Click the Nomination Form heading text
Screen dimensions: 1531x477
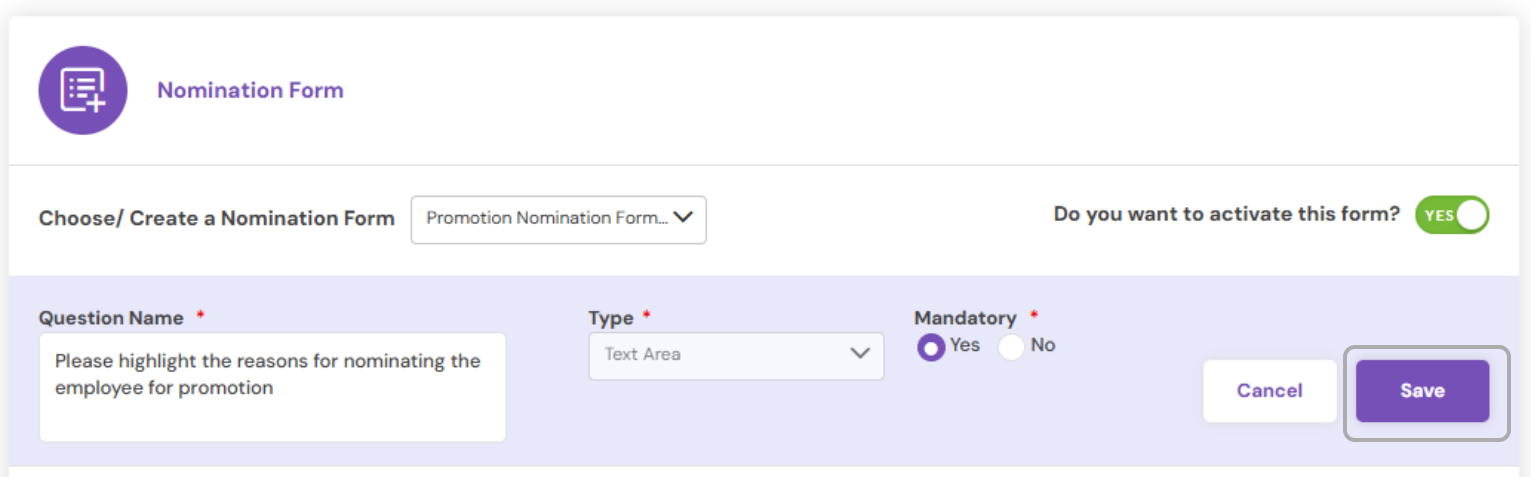[x=250, y=90]
